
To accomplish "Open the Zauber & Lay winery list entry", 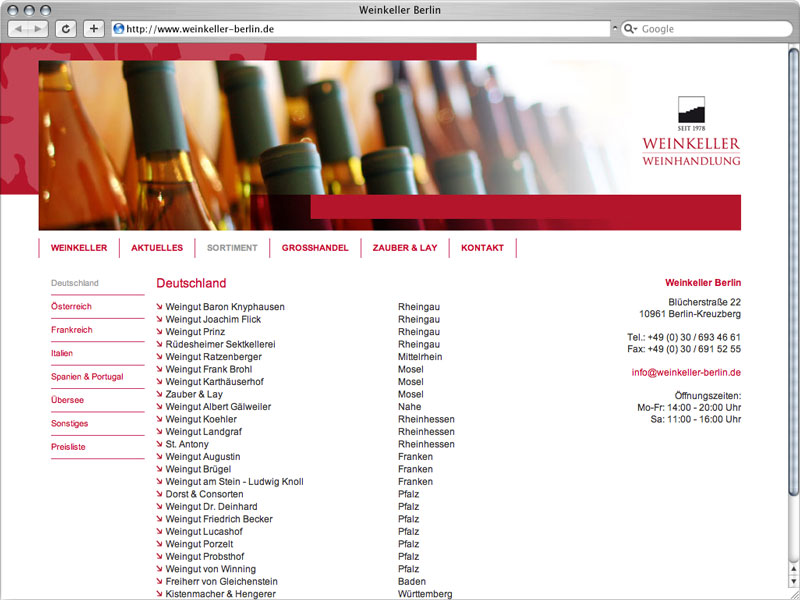I will click(x=194, y=394).
